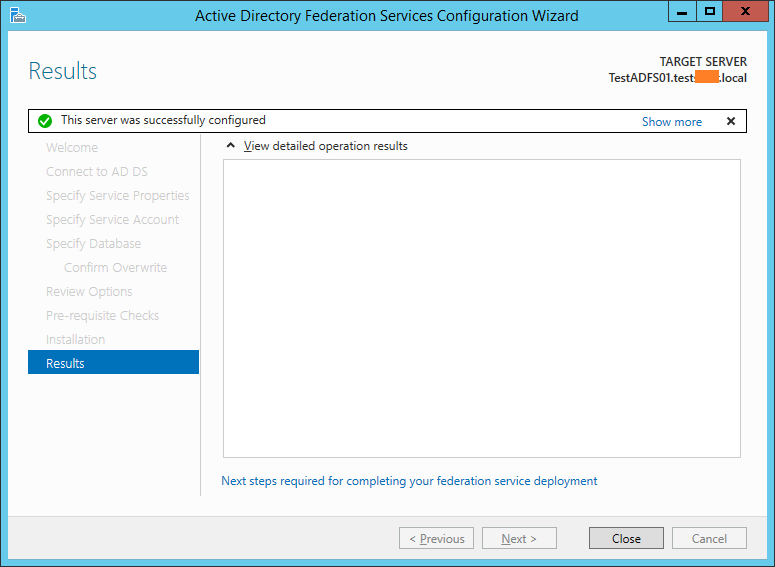
Task: Click the Next button
Action: coord(518,538)
